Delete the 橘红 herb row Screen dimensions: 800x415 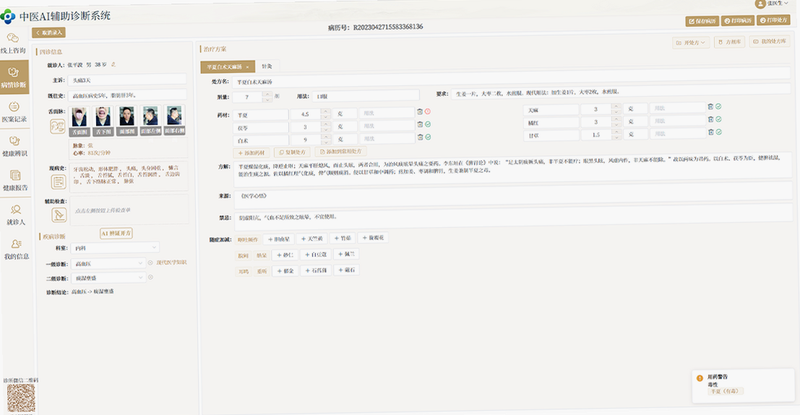point(710,119)
